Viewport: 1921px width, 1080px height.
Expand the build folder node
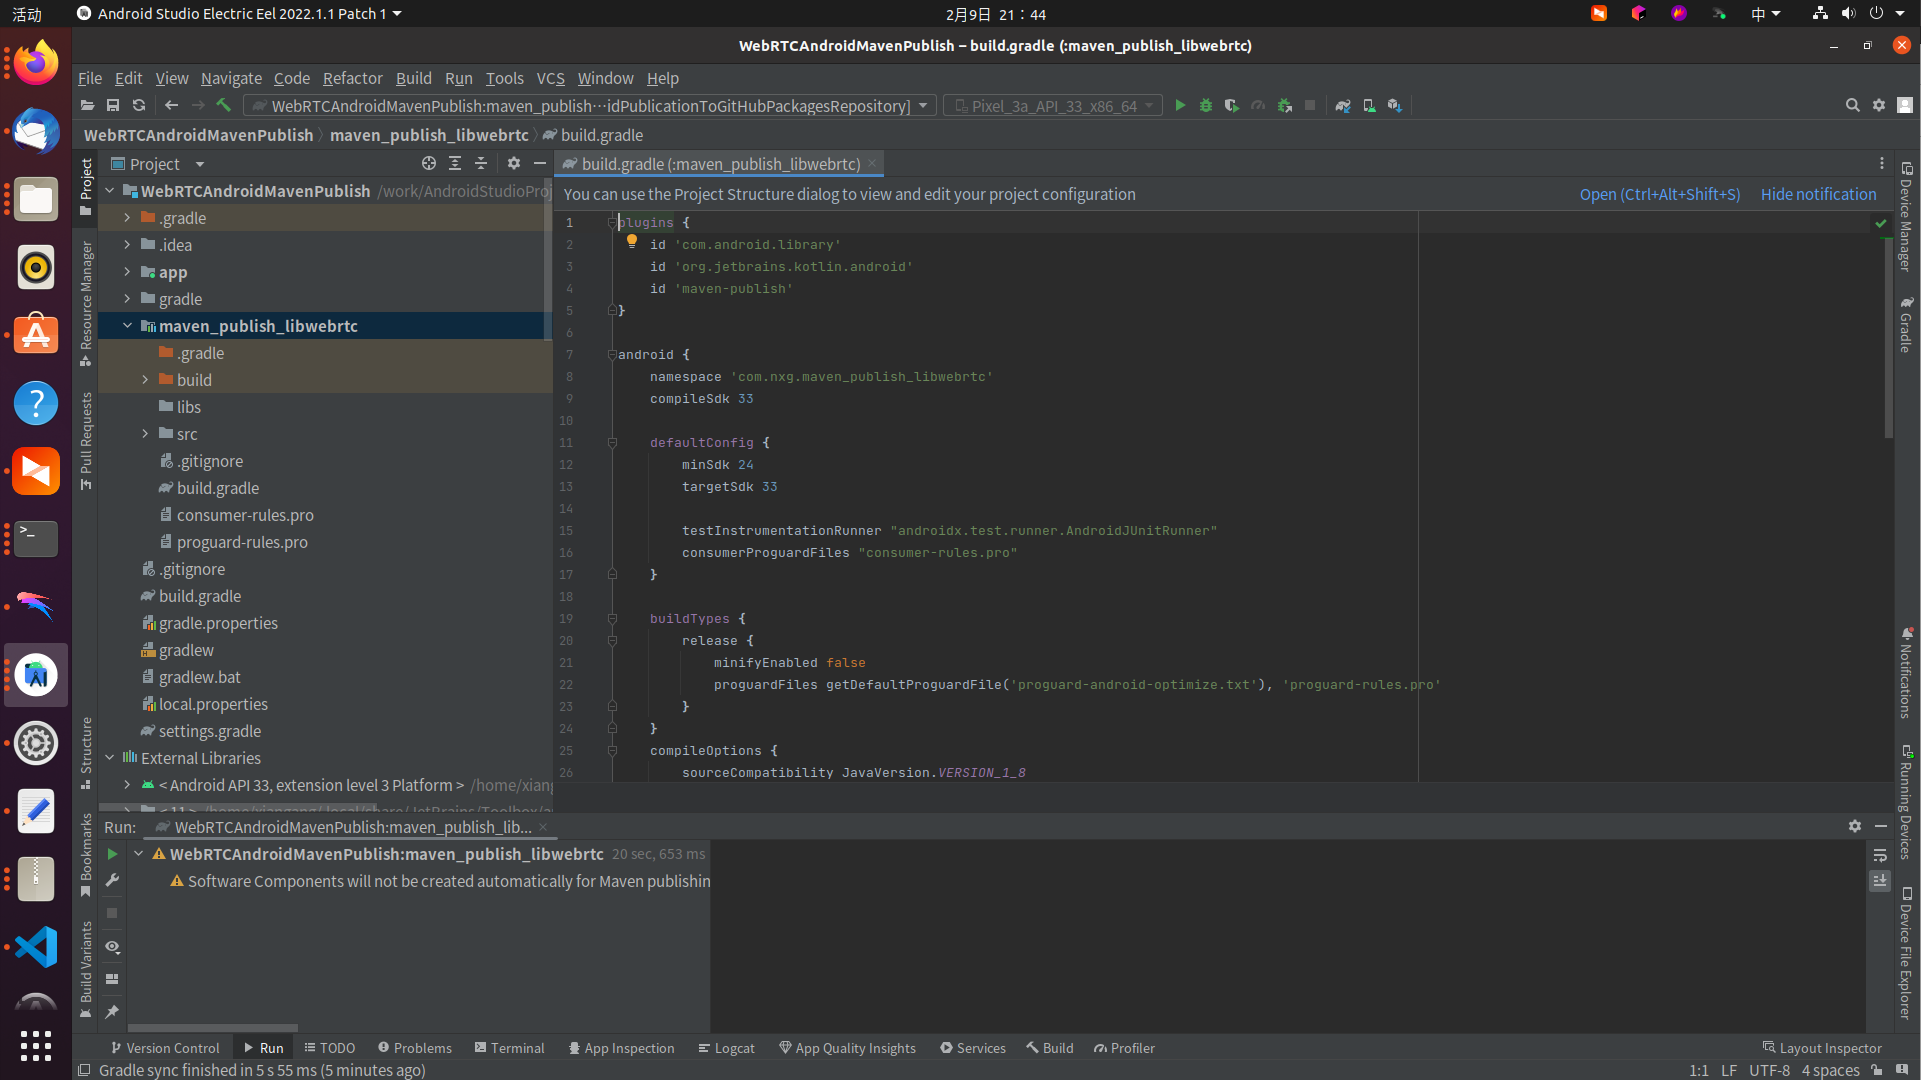pyautogui.click(x=145, y=380)
